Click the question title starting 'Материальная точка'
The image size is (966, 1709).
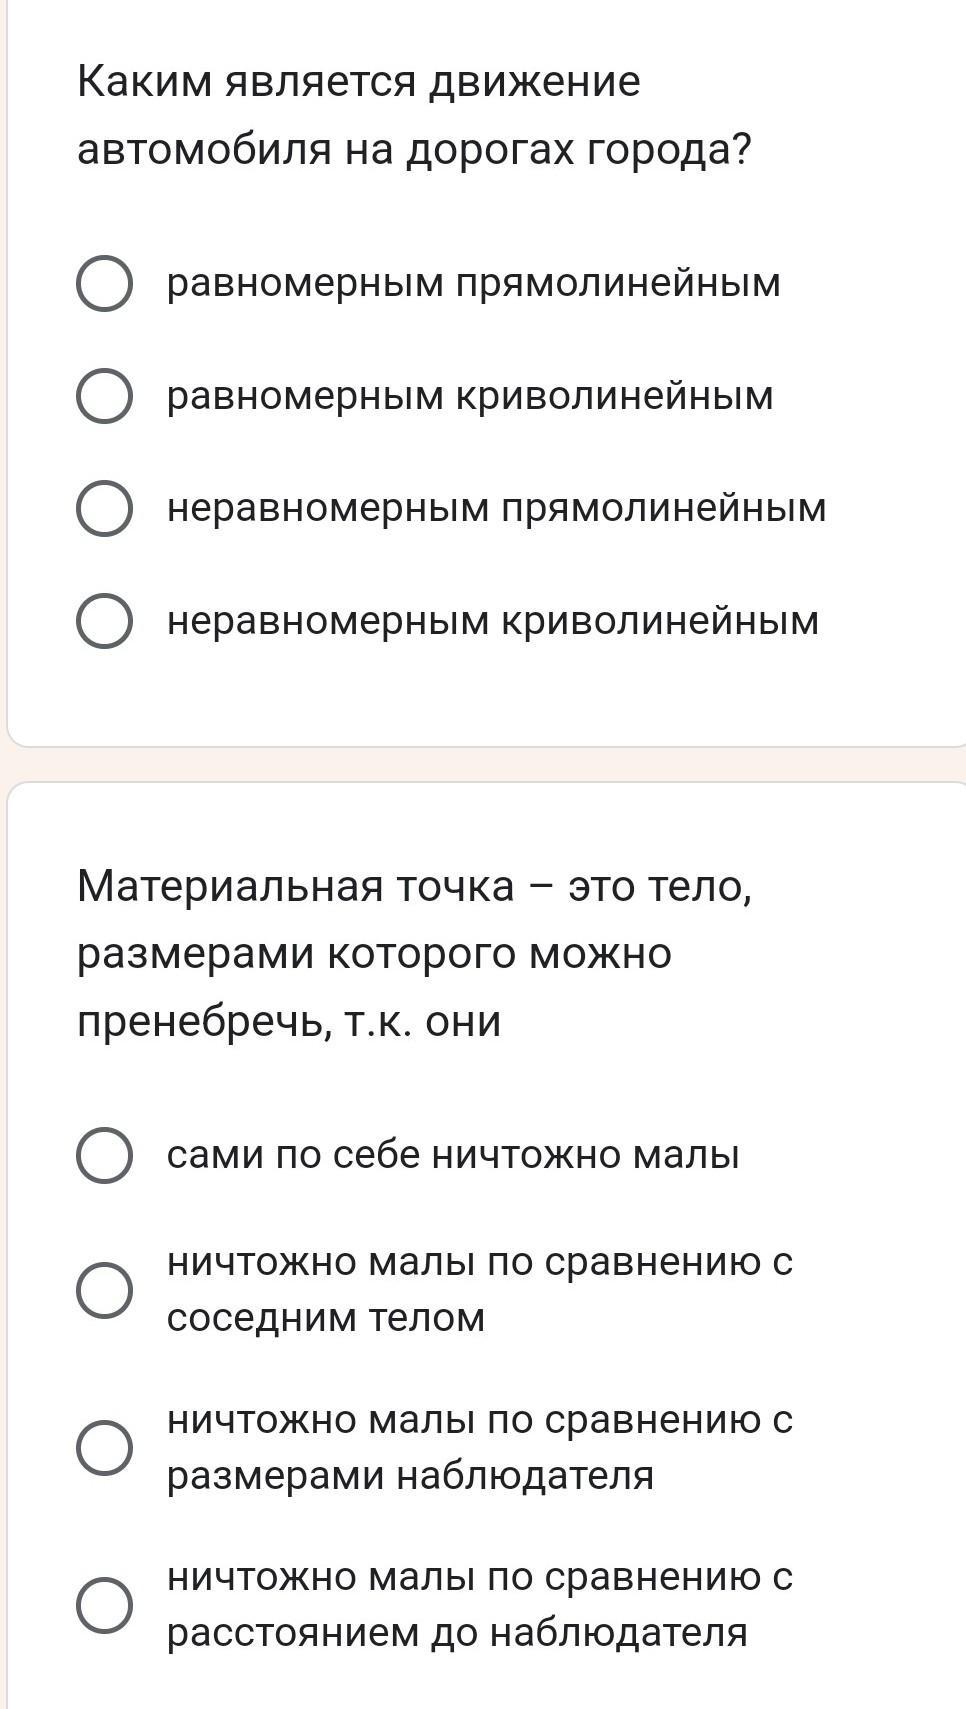[413, 954]
